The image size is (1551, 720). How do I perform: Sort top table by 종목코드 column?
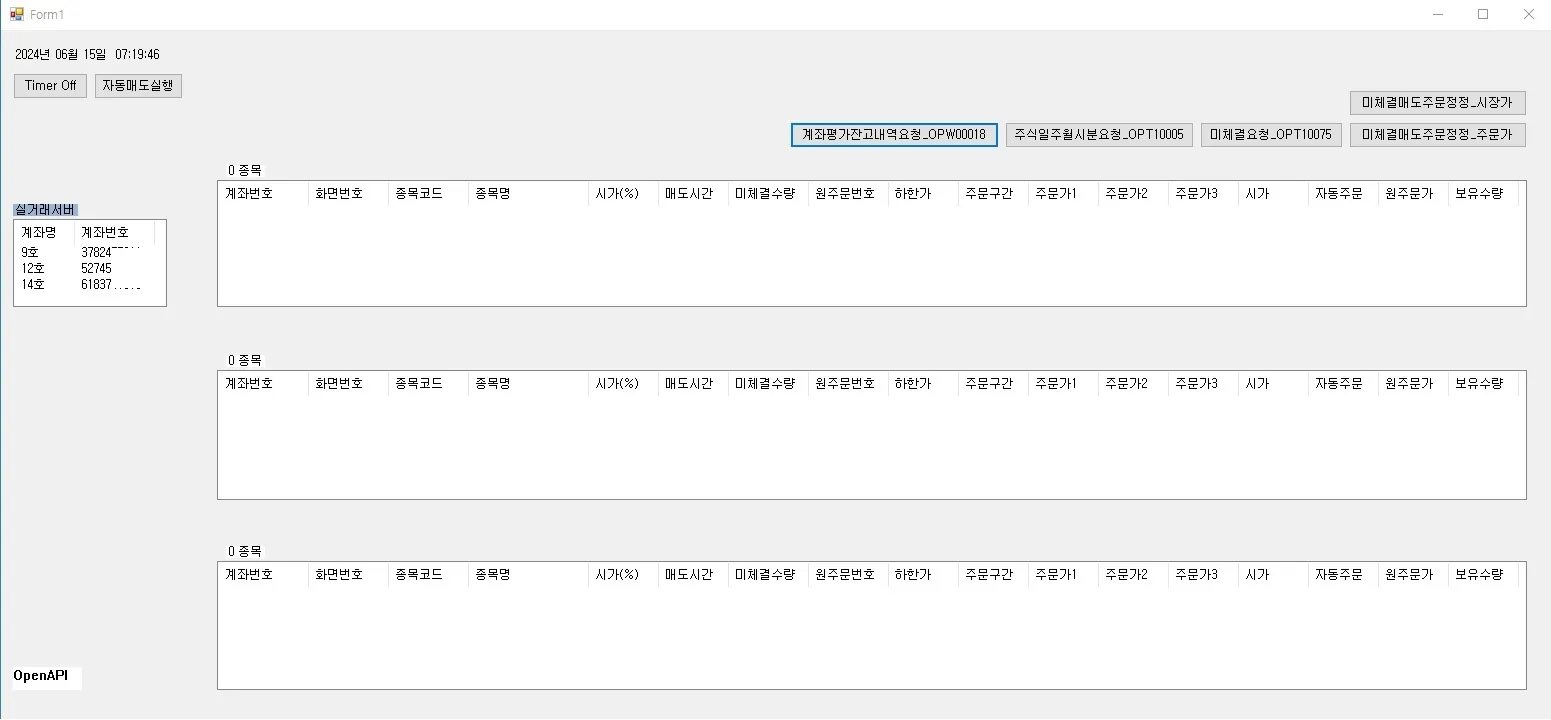428,194
